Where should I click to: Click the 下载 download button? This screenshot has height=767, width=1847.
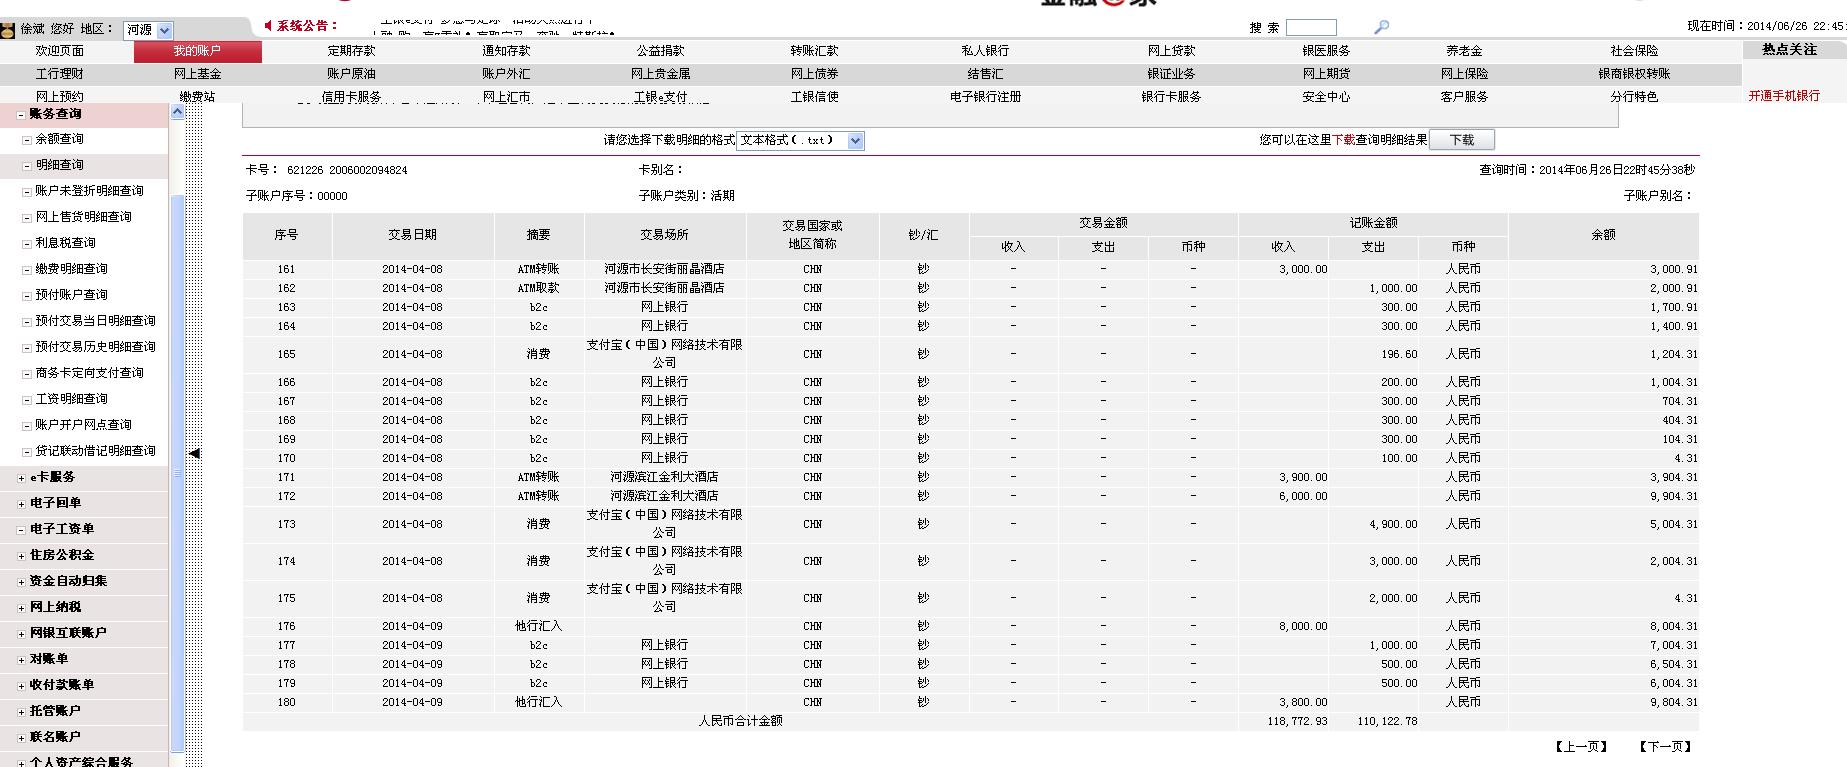(1462, 141)
